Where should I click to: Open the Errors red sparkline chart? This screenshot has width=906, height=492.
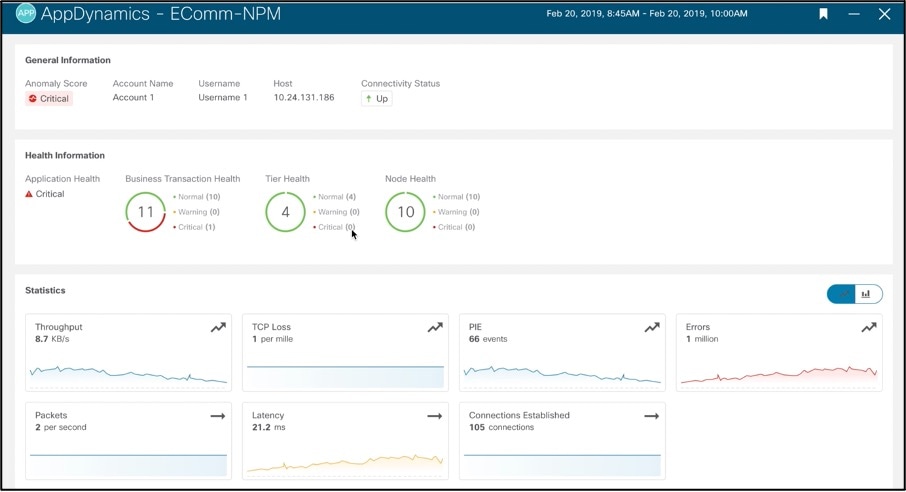(x=779, y=376)
